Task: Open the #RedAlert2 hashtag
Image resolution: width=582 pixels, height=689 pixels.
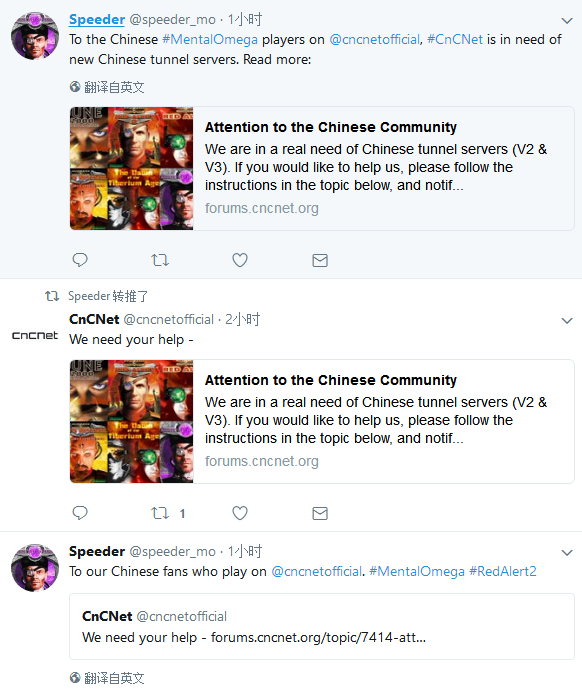Action: (x=503, y=571)
